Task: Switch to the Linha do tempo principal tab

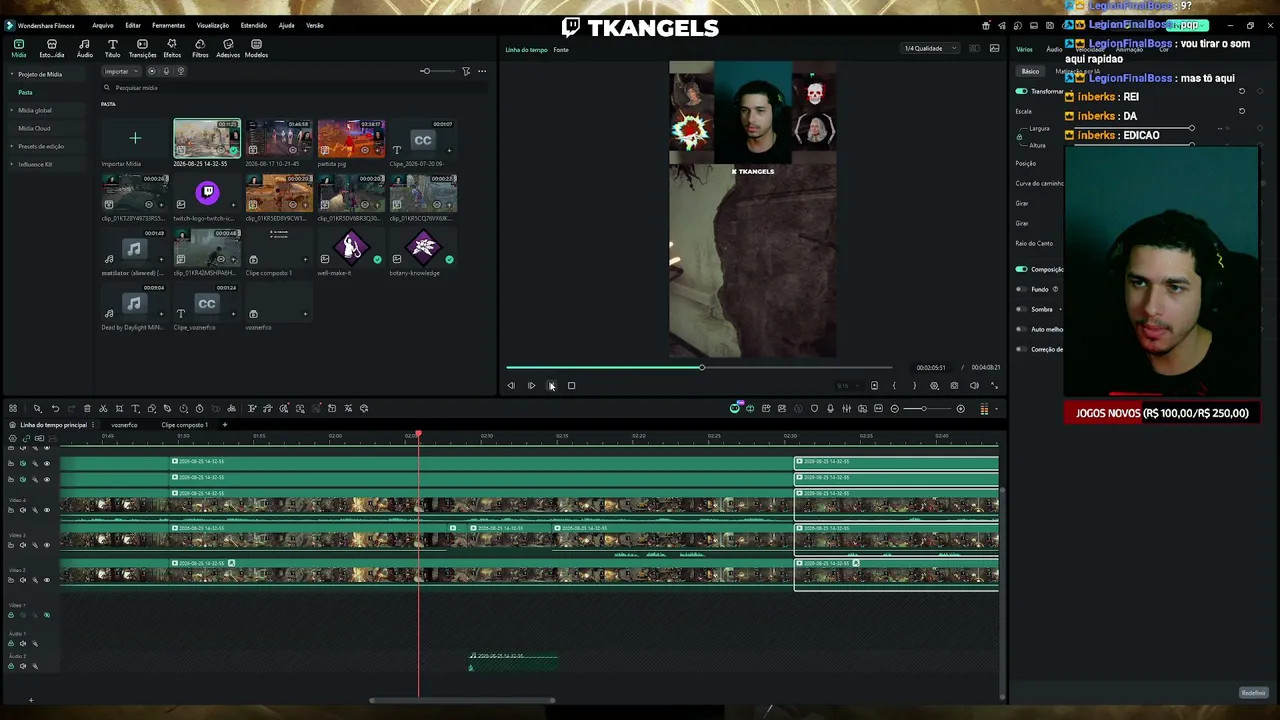Action: 54,425
